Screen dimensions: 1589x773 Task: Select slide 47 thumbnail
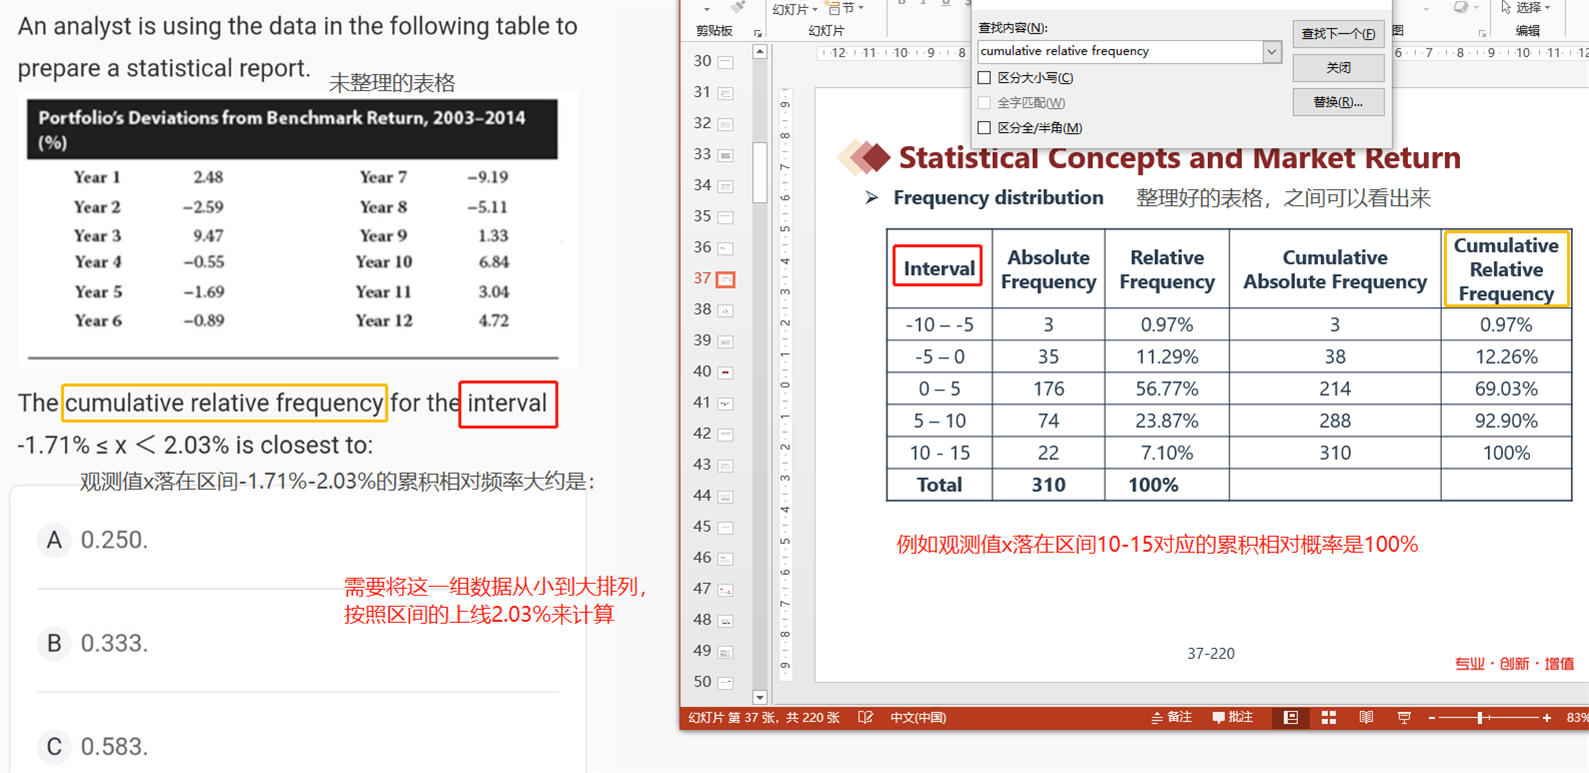pyautogui.click(x=726, y=589)
